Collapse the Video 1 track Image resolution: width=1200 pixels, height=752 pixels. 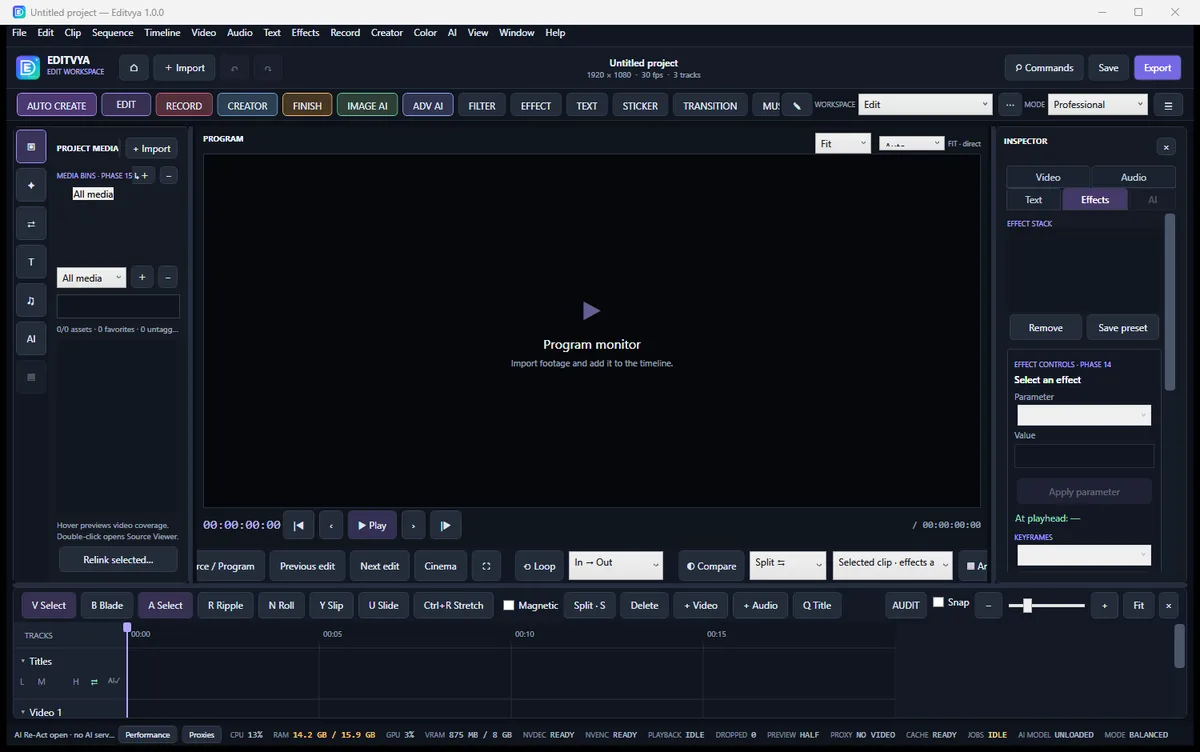[x=23, y=712]
